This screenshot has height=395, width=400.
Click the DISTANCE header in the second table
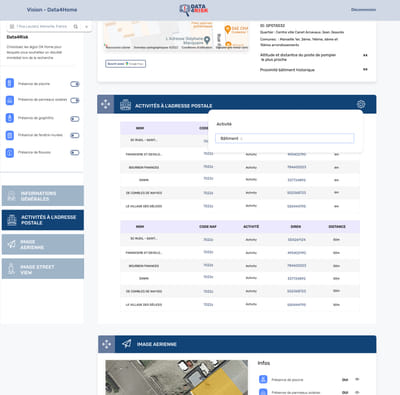tap(337, 227)
